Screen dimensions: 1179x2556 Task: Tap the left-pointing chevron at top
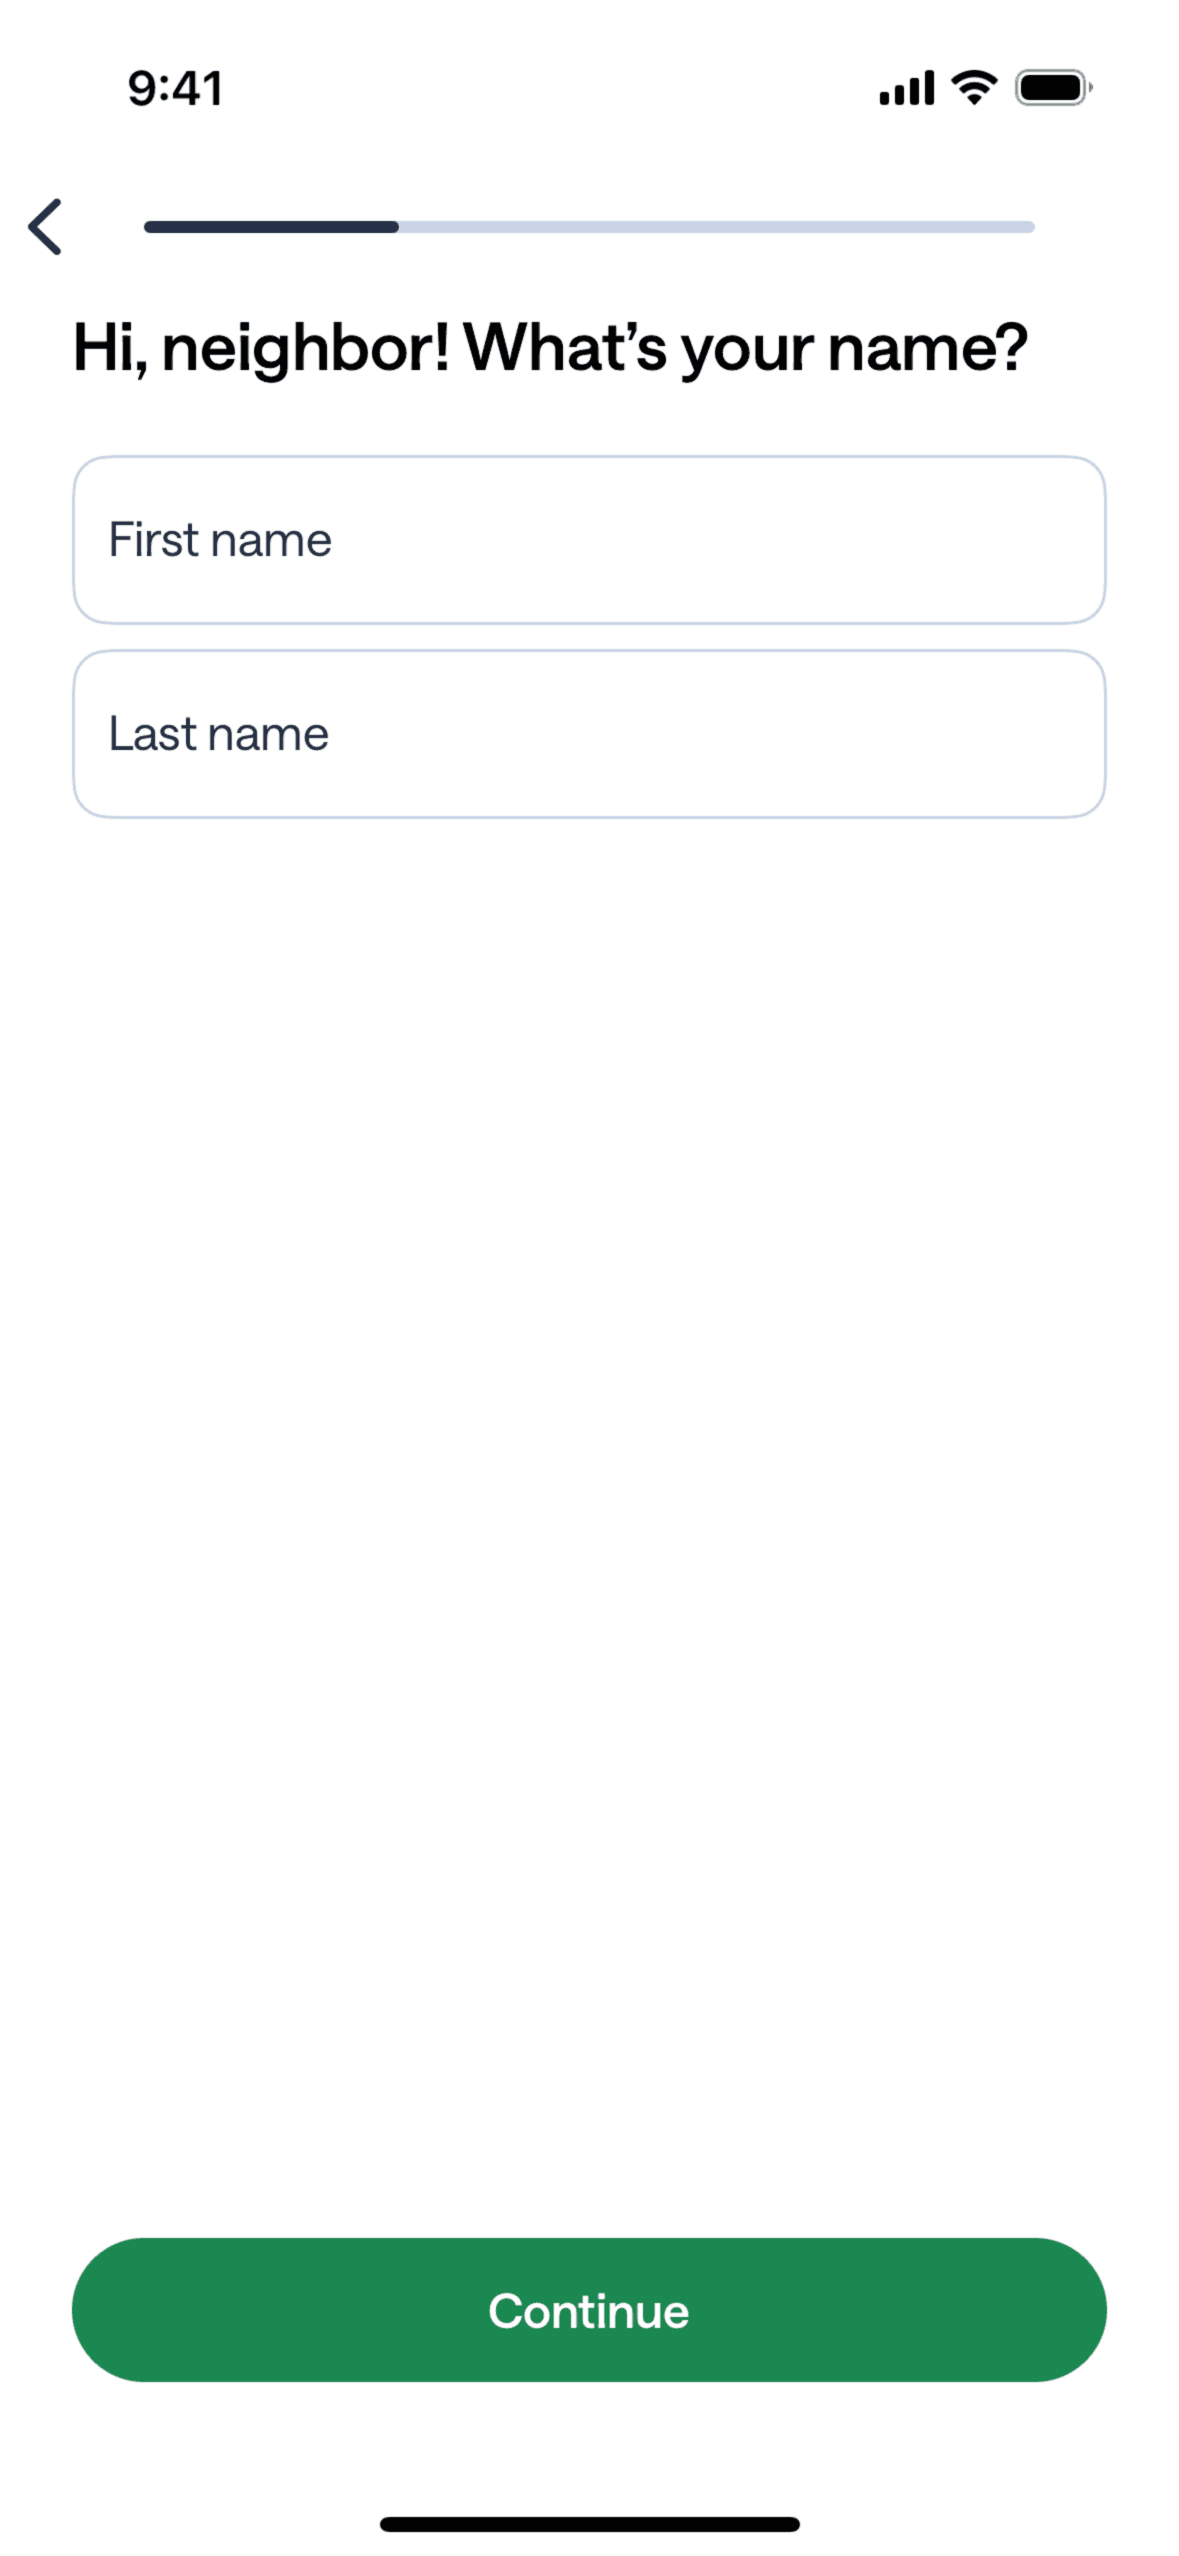tap(45, 227)
